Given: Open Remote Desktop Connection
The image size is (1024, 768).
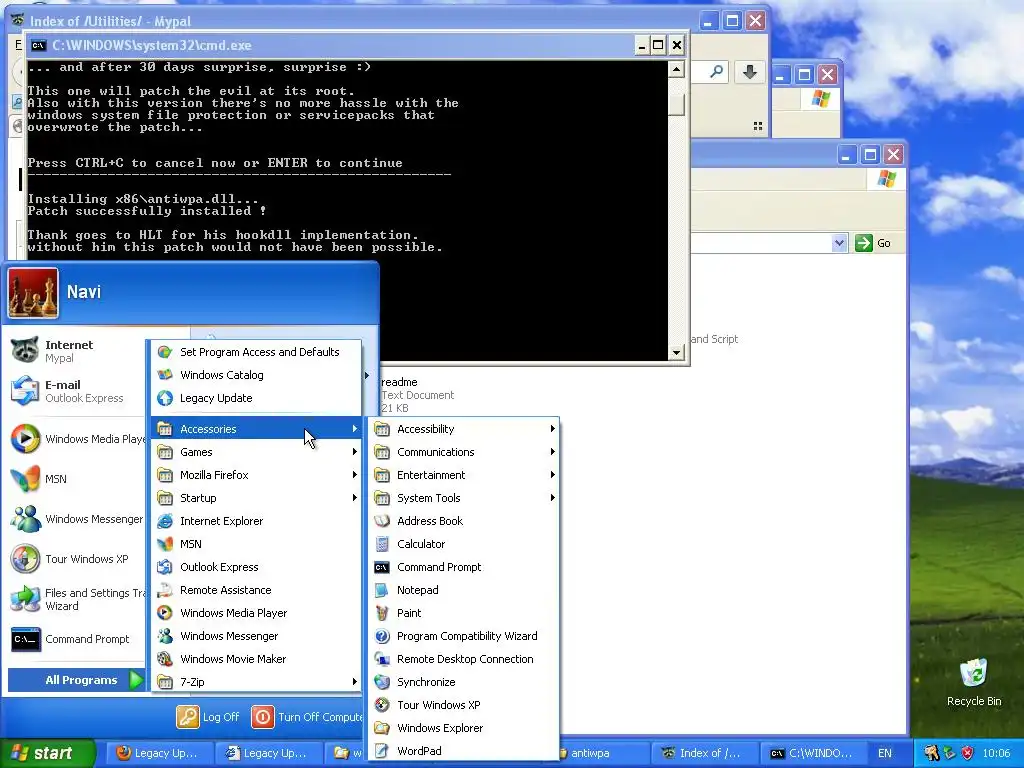Looking at the screenshot, I should (464, 659).
